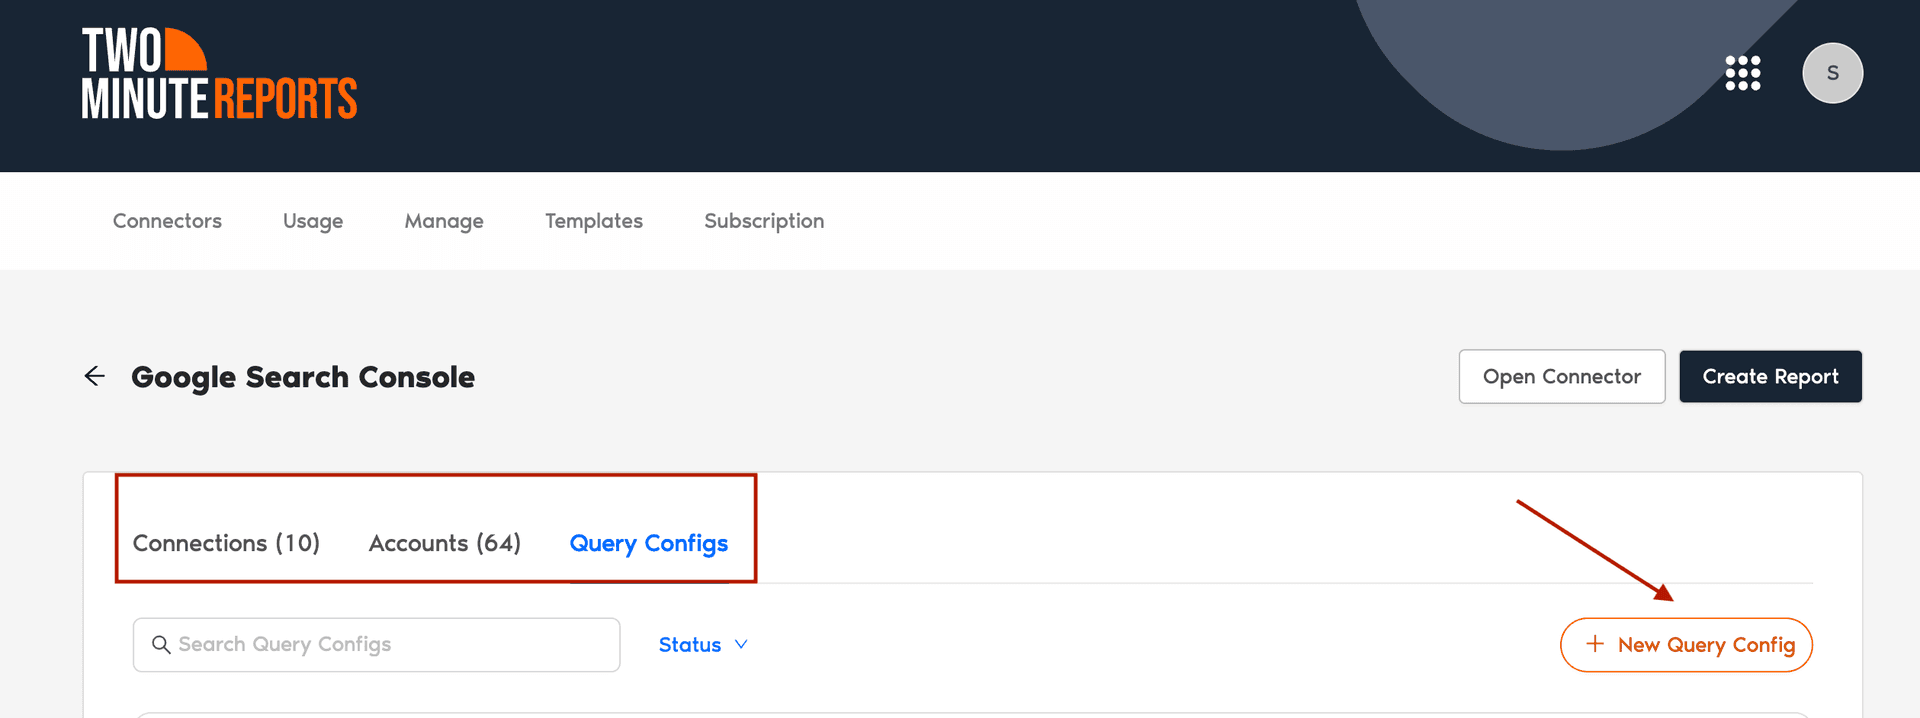This screenshot has width=1920, height=718.
Task: Open the Usage page
Action: [x=312, y=221]
